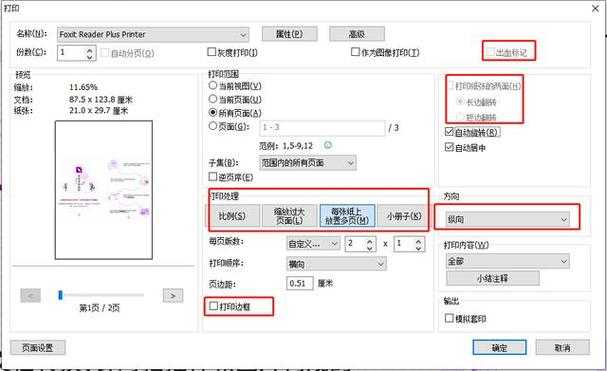Select the 小册子(K) booklet button

[403, 216]
